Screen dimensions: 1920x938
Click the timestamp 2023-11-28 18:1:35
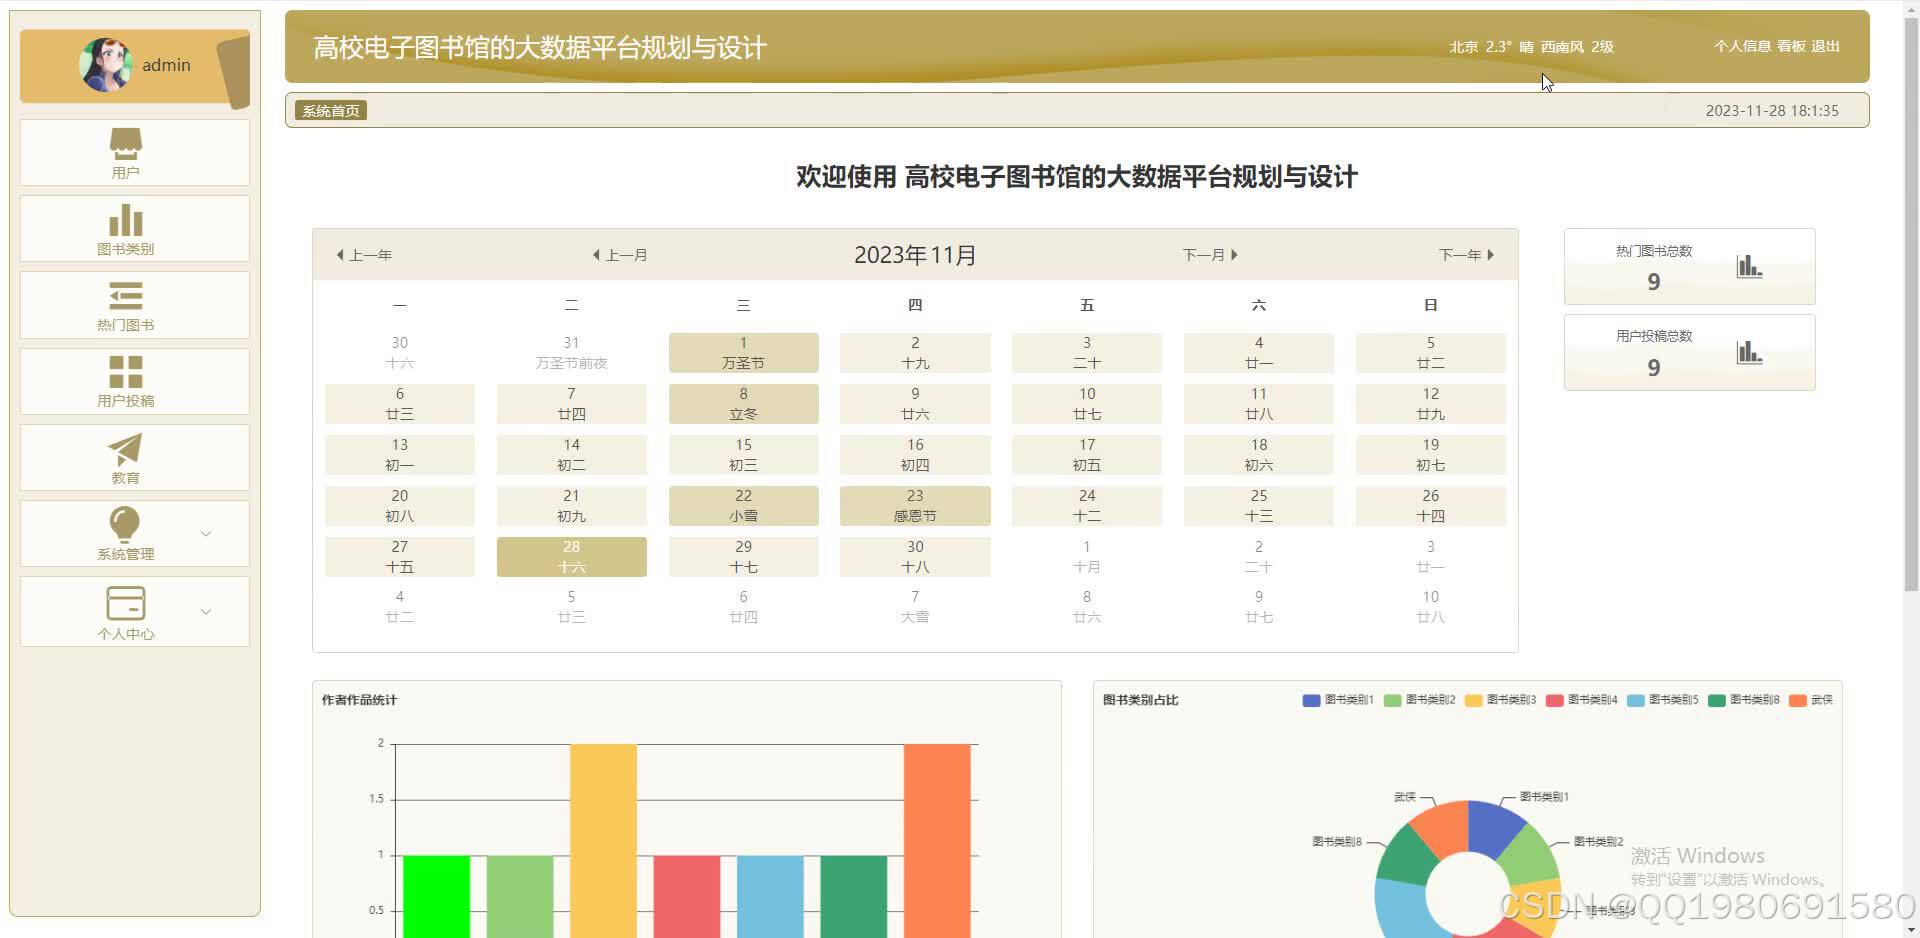(1772, 111)
